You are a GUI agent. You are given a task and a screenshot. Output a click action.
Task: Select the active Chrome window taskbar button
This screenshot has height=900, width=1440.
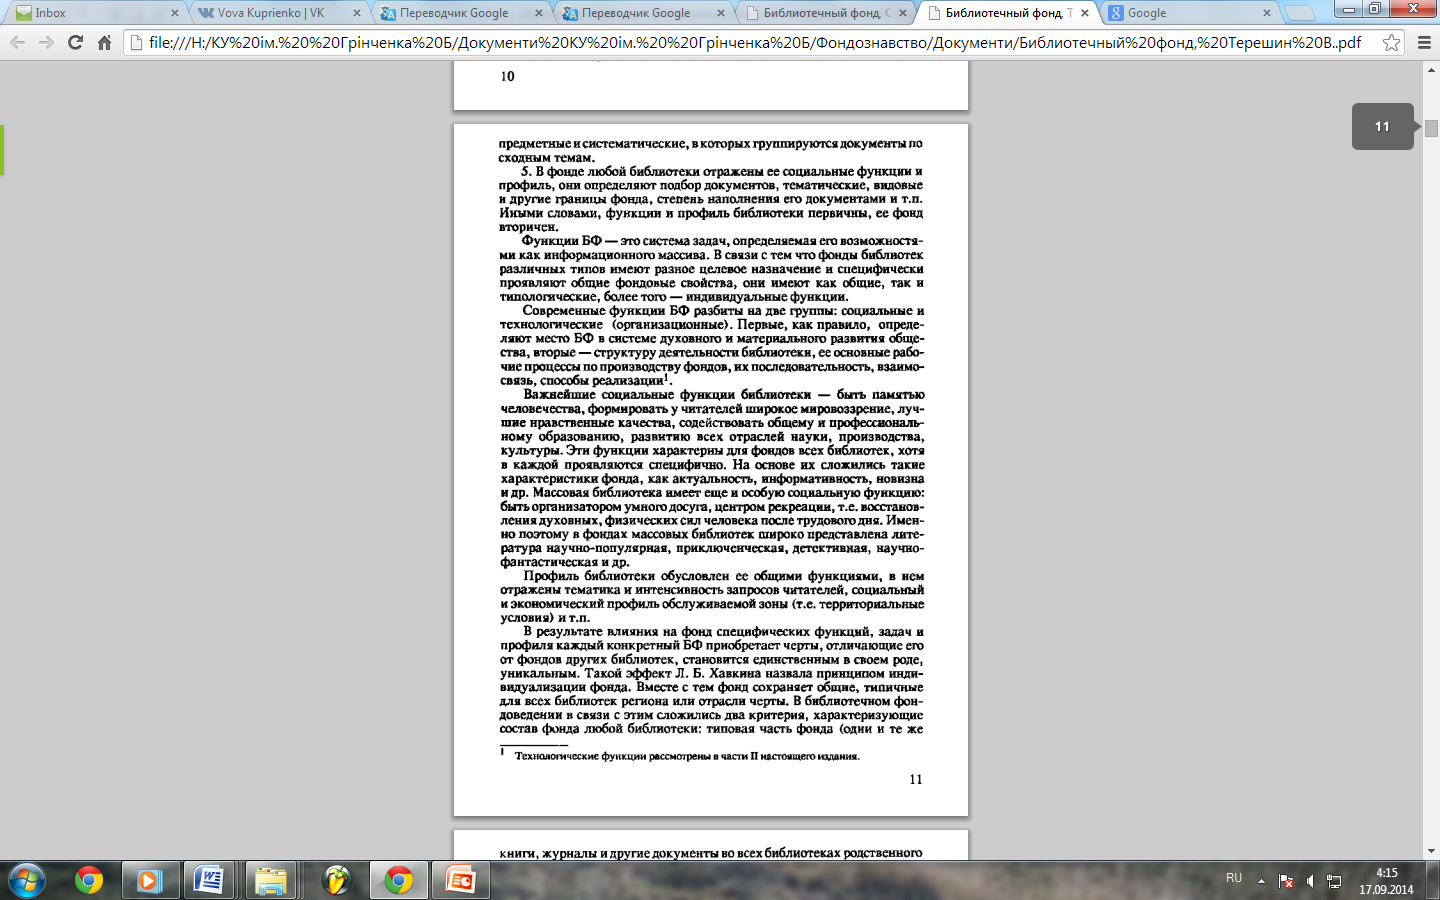click(x=399, y=880)
